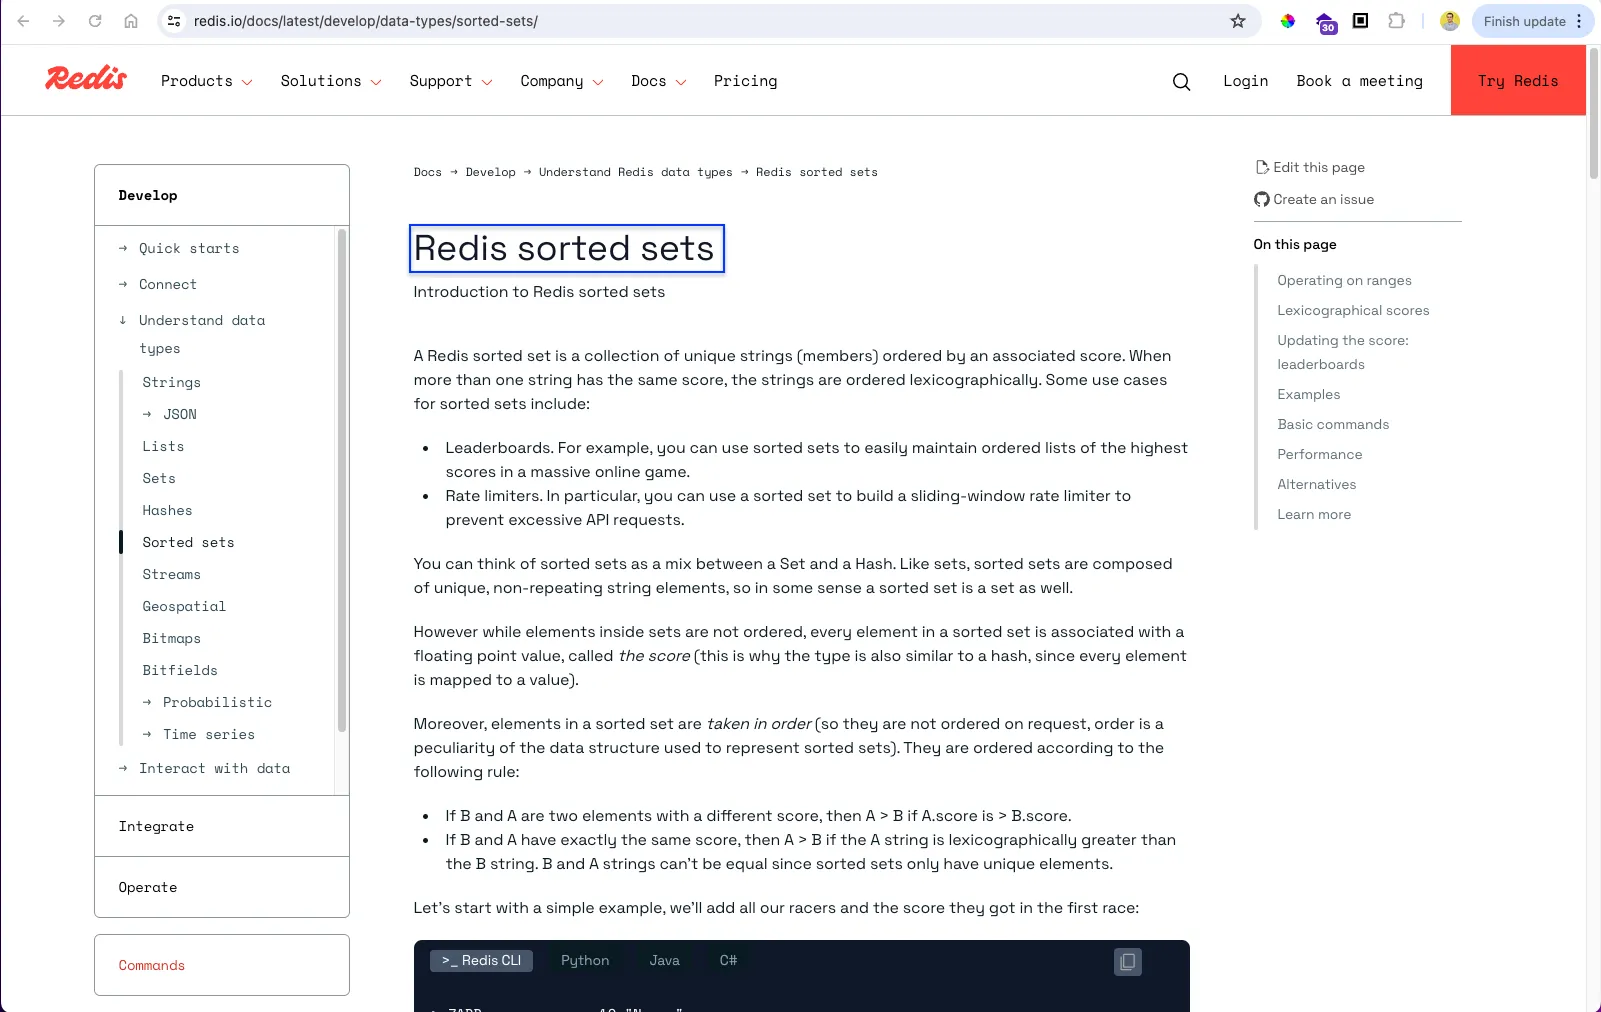Open the colorful wheel extension icon
The width and height of the screenshot is (1601, 1012).
(x=1288, y=21)
